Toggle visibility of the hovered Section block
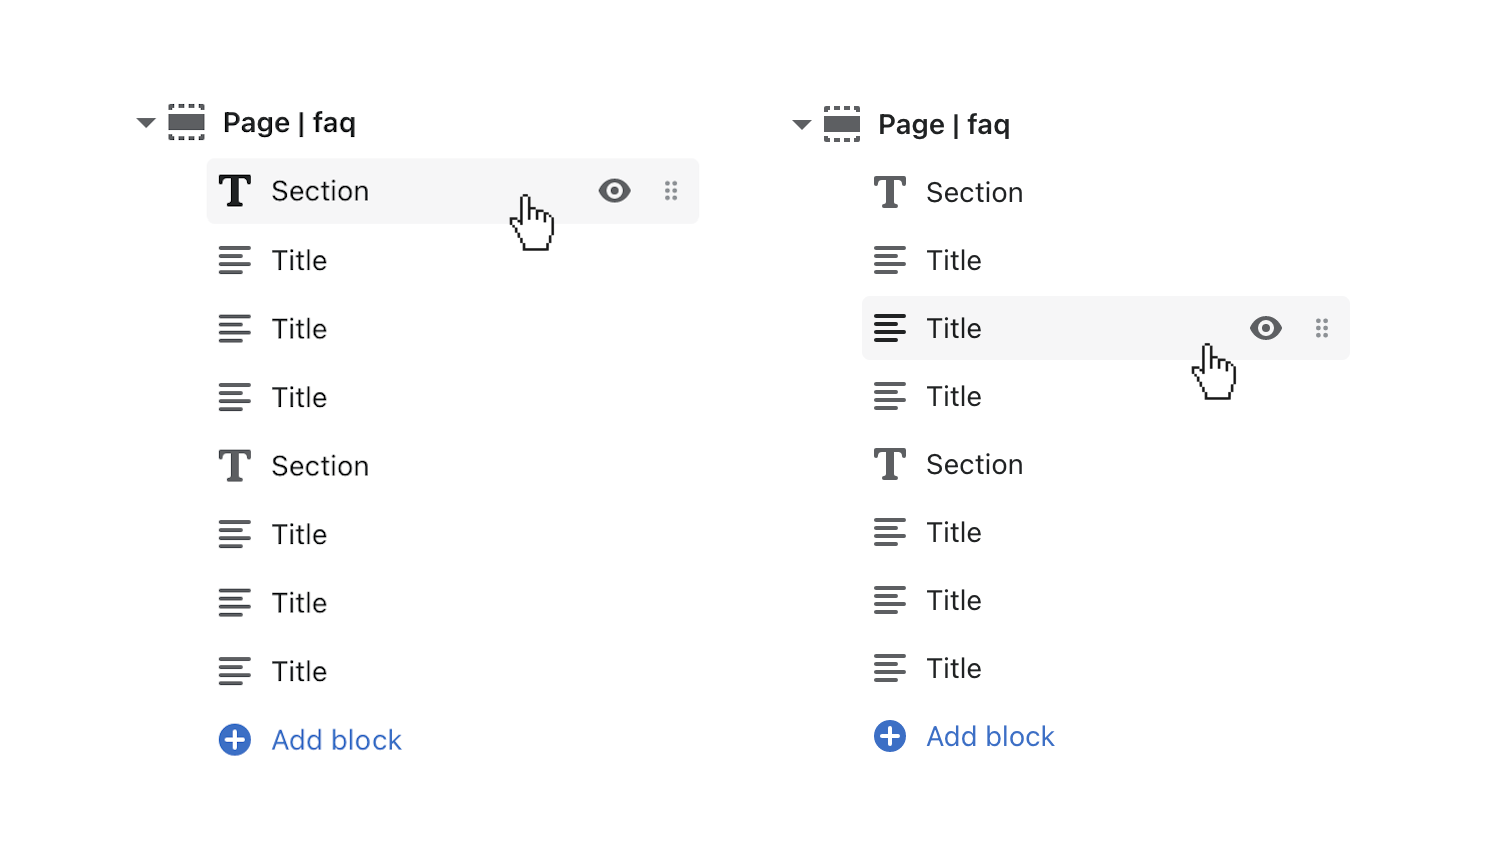 click(614, 190)
